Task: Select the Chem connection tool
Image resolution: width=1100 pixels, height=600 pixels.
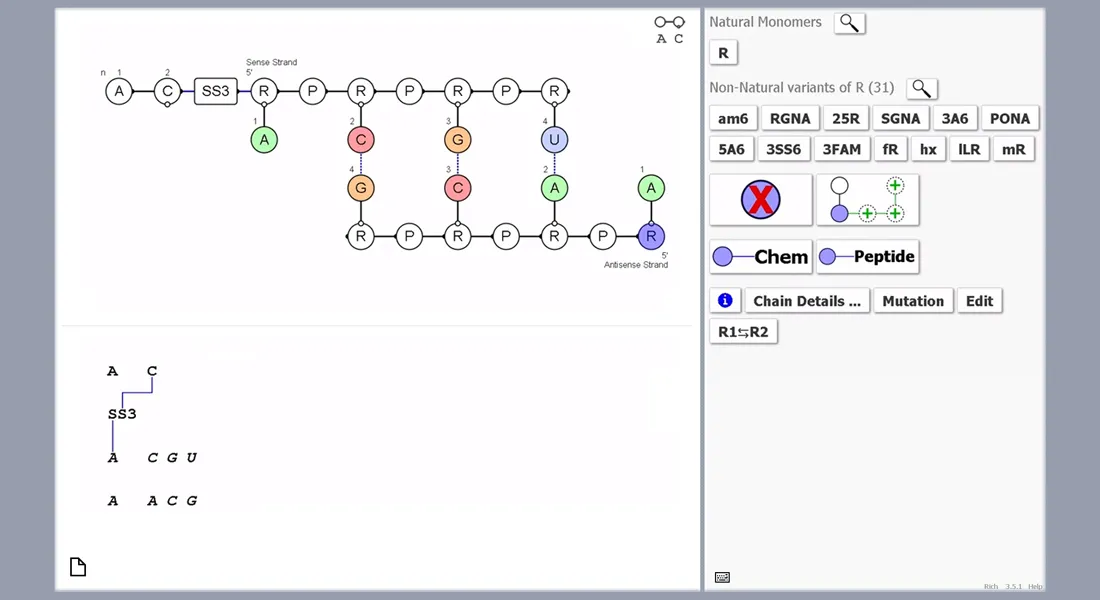Action: pyautogui.click(x=761, y=257)
